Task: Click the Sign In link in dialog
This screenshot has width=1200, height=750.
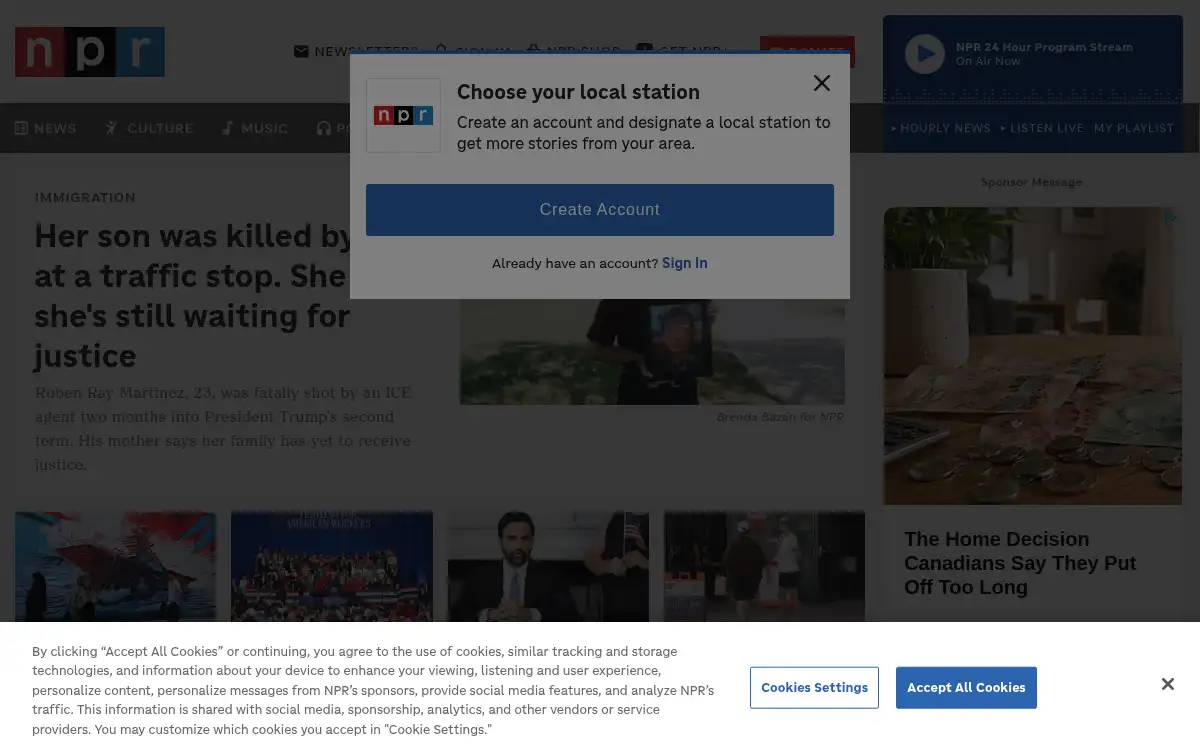Action: (685, 263)
